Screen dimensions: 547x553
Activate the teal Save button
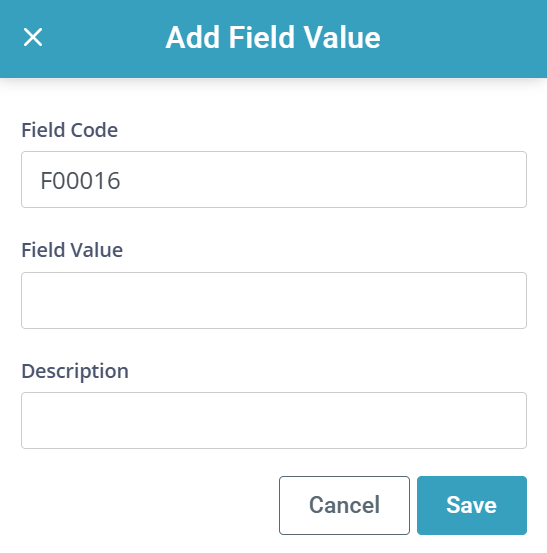pyautogui.click(x=472, y=505)
